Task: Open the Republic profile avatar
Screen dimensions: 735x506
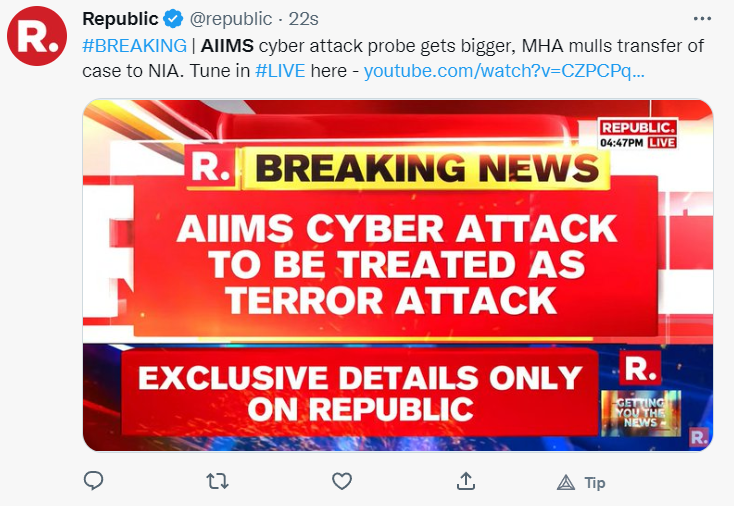Action: (38, 41)
